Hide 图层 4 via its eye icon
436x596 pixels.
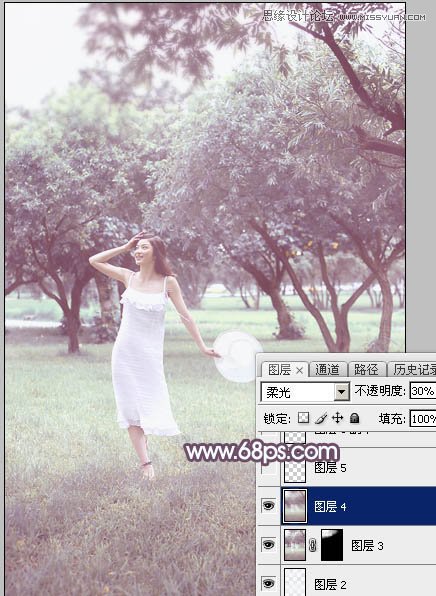[x=268, y=506]
